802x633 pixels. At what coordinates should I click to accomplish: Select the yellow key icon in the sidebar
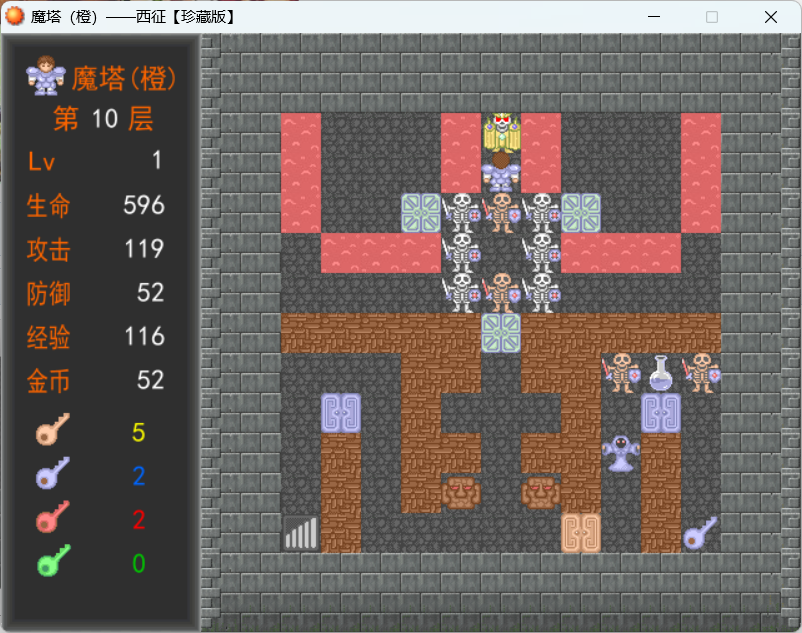click(x=53, y=429)
